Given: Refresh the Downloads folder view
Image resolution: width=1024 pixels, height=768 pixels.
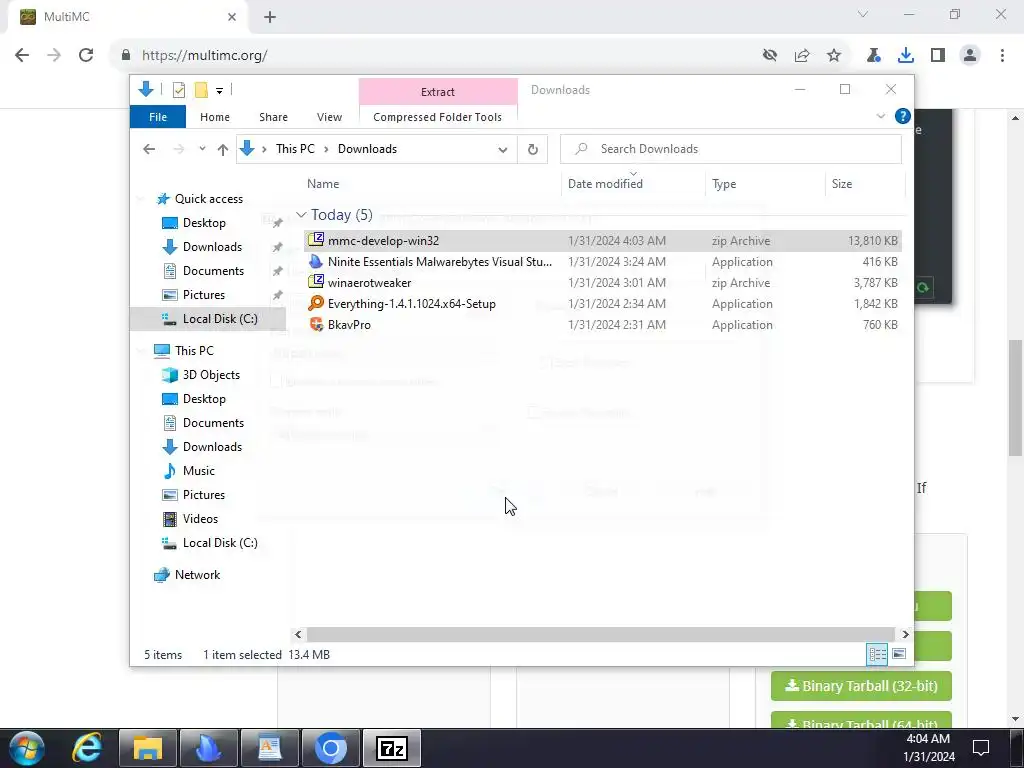Looking at the screenshot, I should click(x=532, y=149).
